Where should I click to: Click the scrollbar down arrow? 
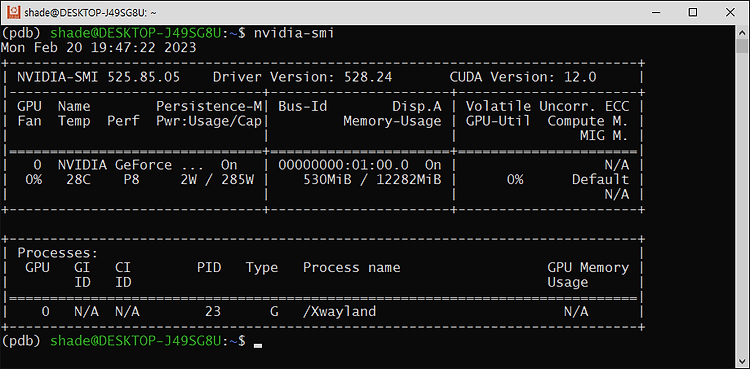pyautogui.click(x=741, y=360)
